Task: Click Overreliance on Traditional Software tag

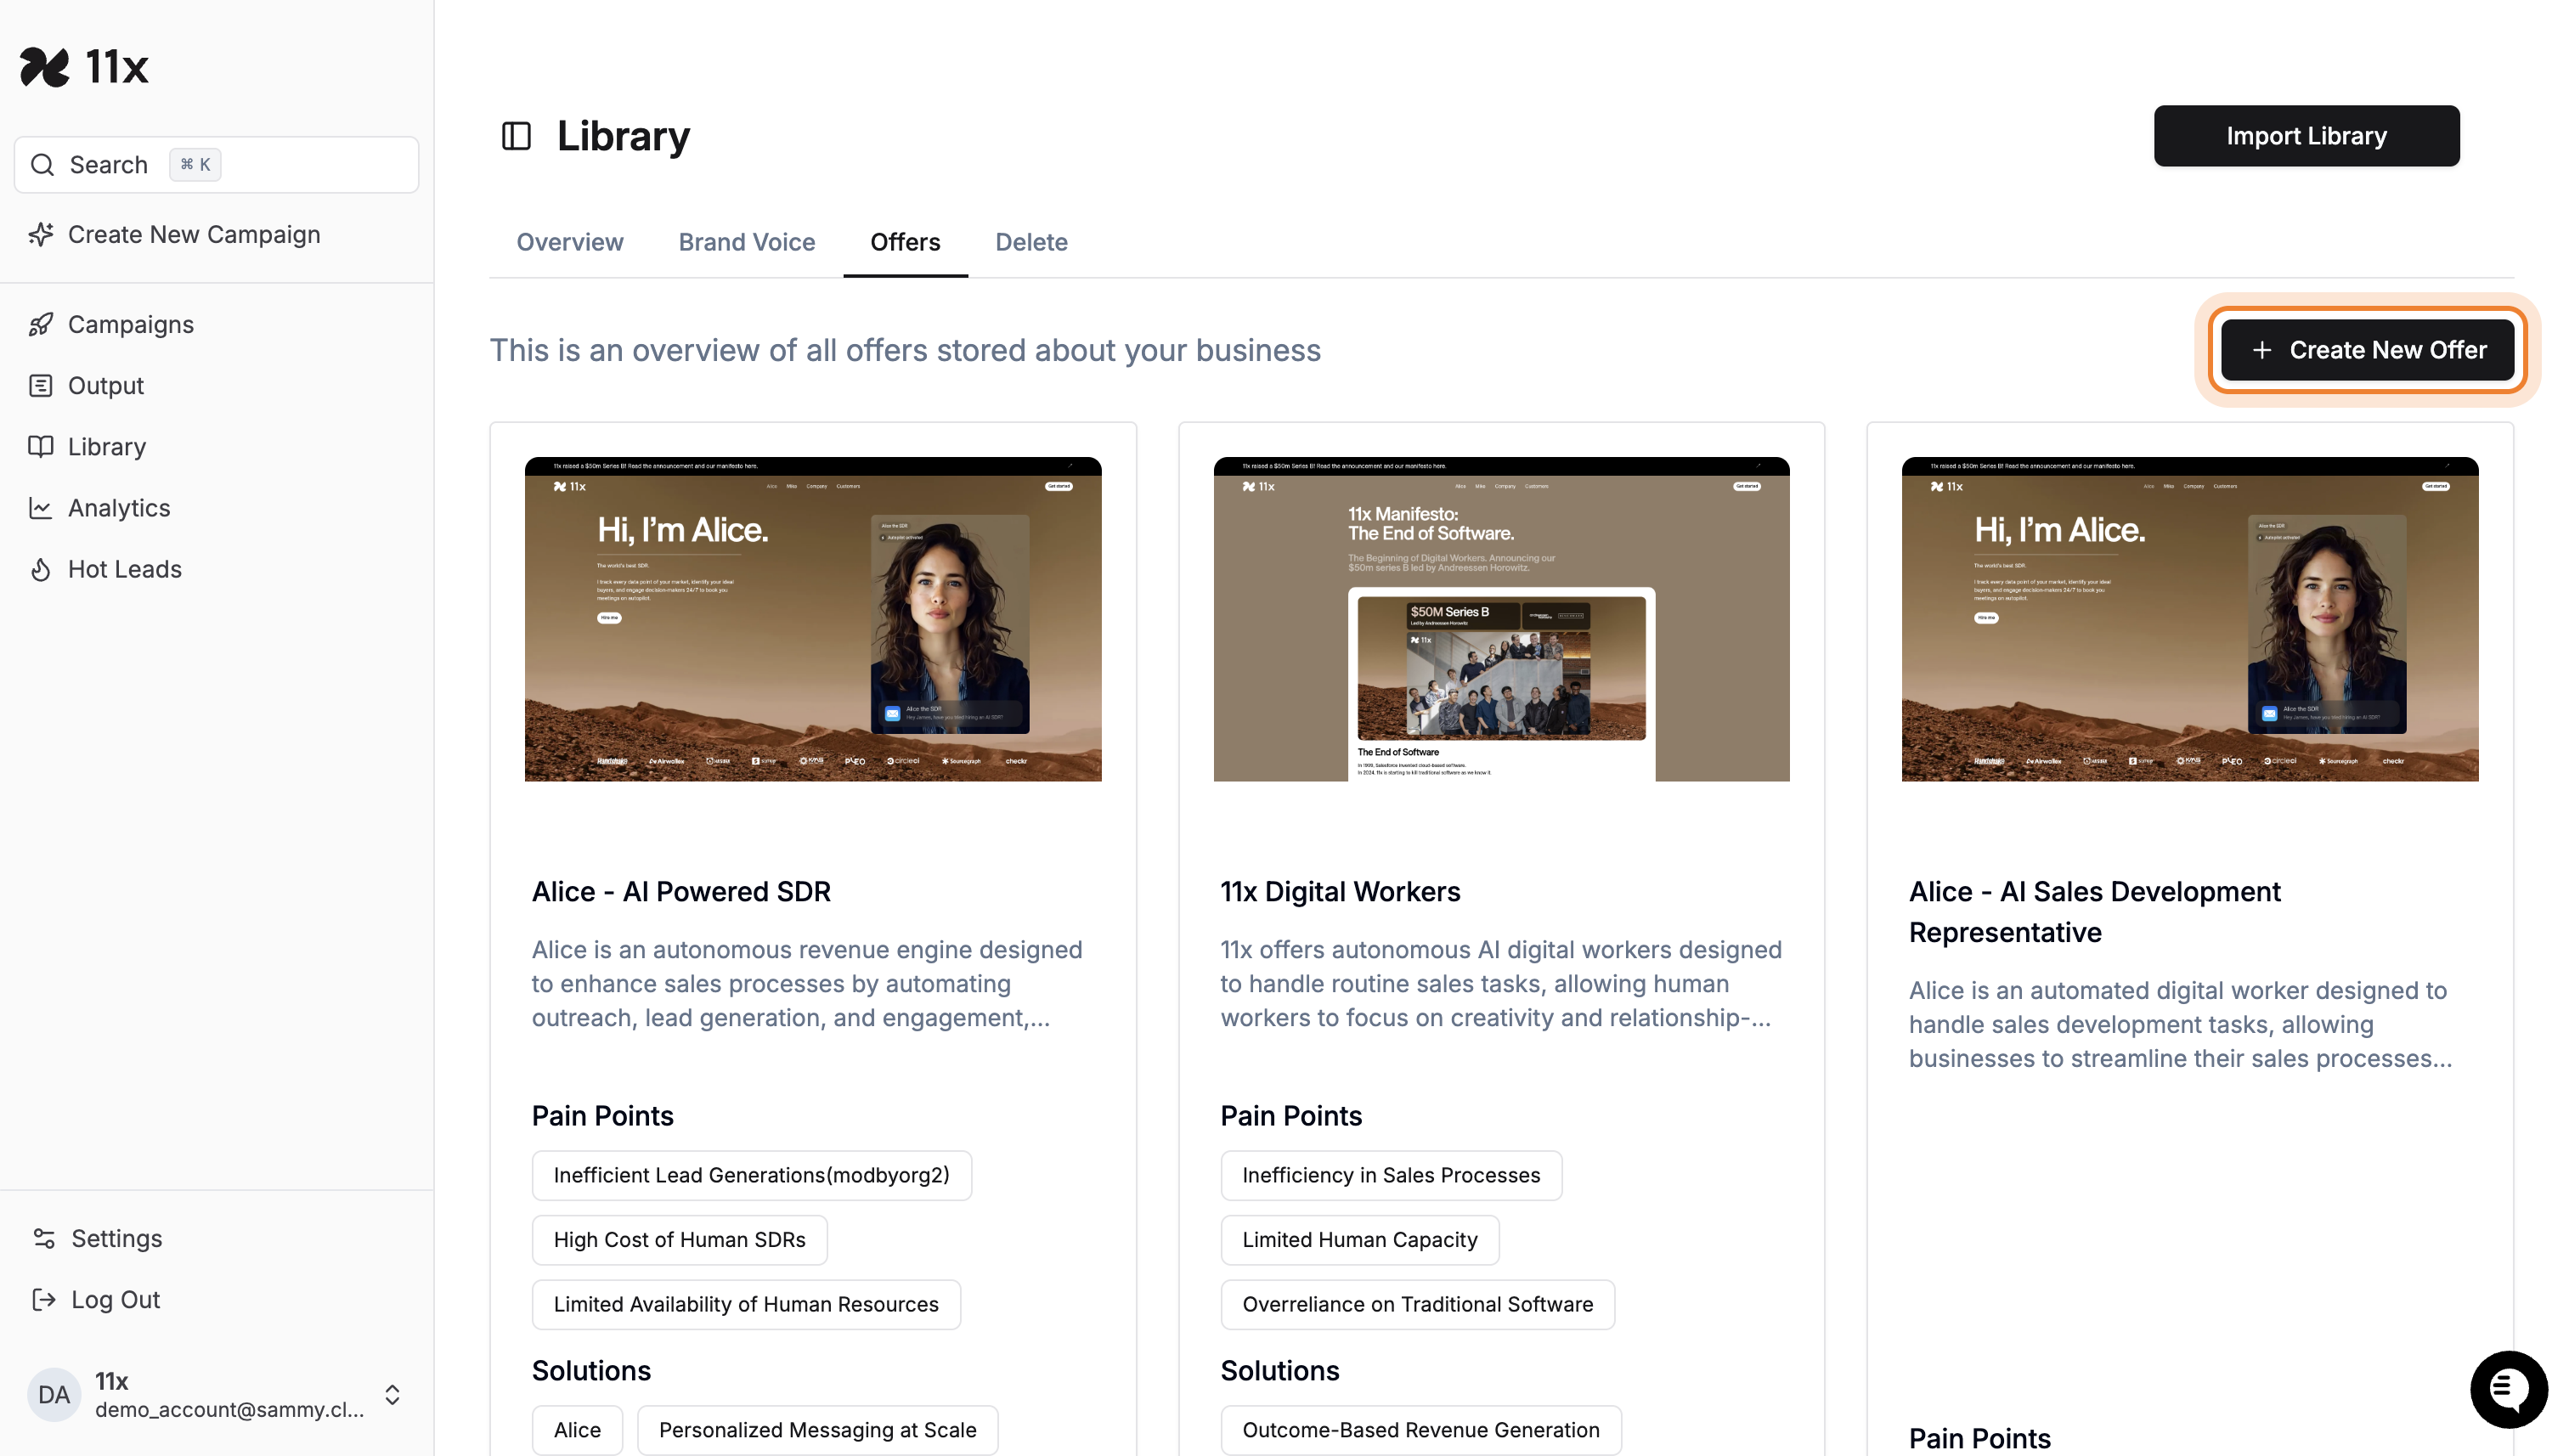Action: pyautogui.click(x=1417, y=1304)
